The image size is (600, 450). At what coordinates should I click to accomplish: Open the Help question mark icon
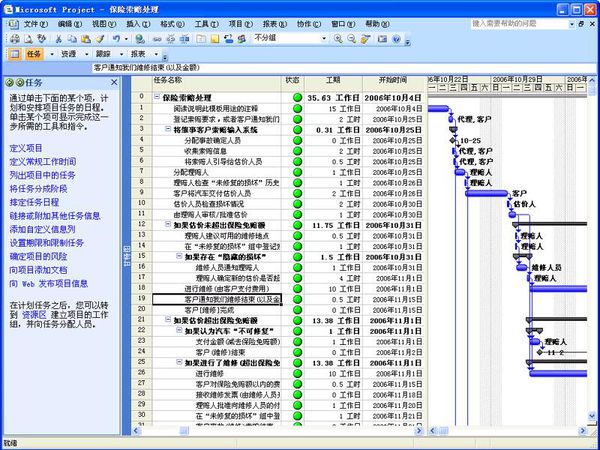click(396, 39)
